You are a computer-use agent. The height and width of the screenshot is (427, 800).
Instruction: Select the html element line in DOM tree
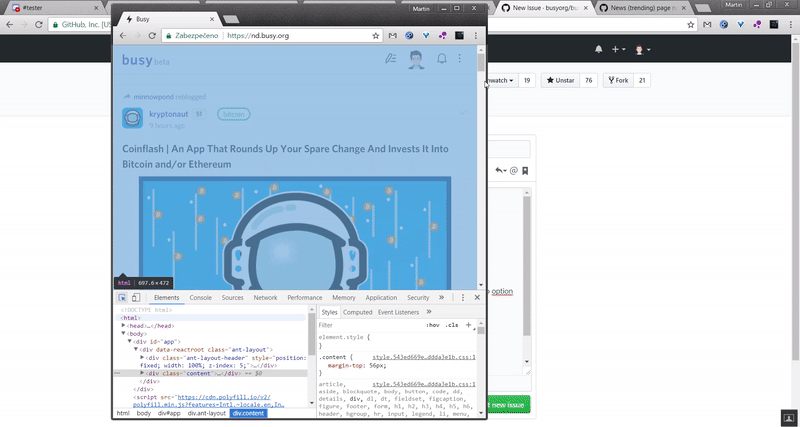point(131,318)
